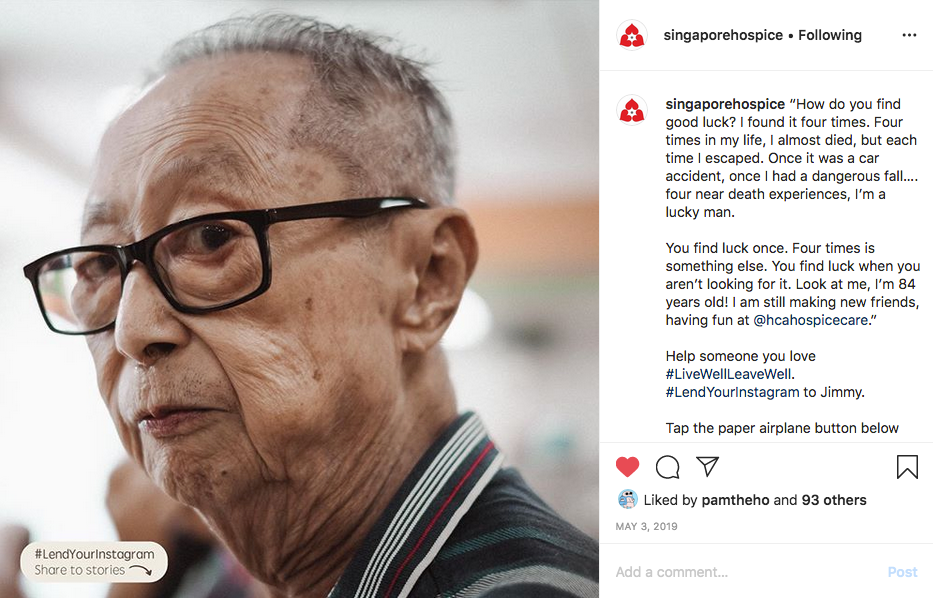Save post with the bookmark icon

(x=907, y=467)
